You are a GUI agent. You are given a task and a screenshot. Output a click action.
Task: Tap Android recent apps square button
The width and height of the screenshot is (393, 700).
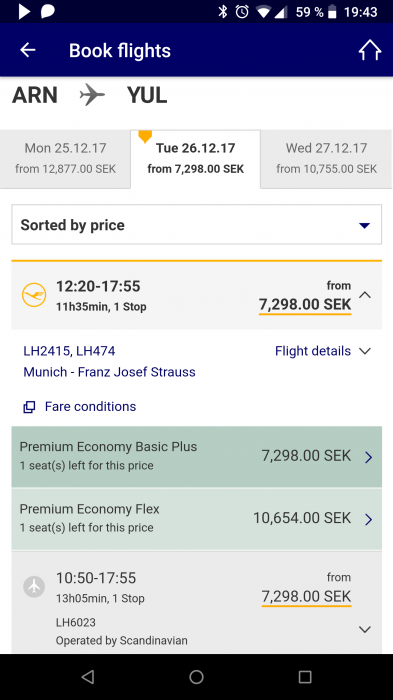pyautogui.click(x=305, y=677)
